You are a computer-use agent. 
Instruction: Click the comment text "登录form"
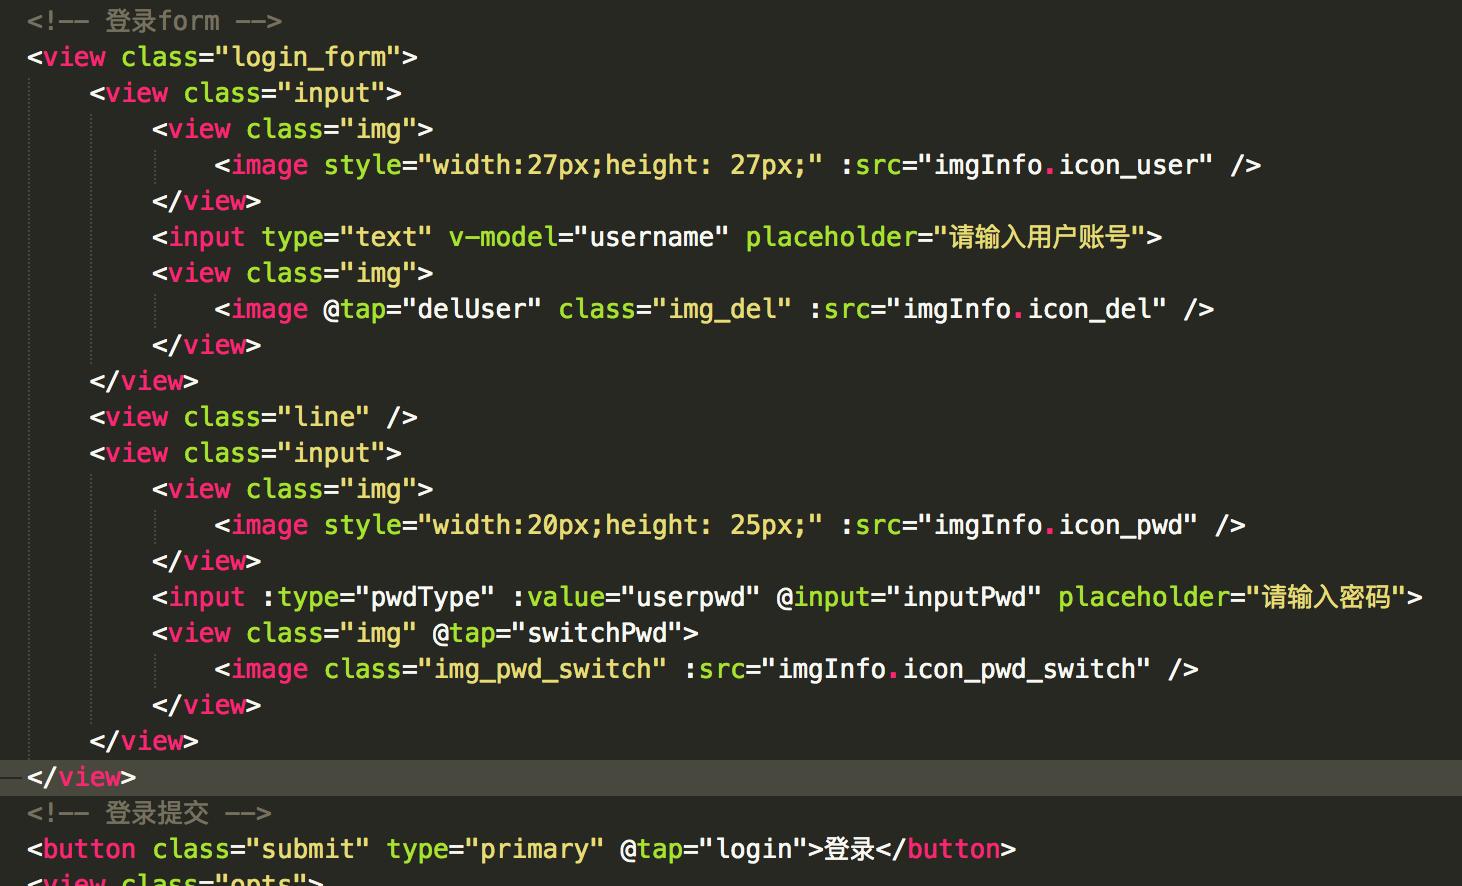point(162,21)
